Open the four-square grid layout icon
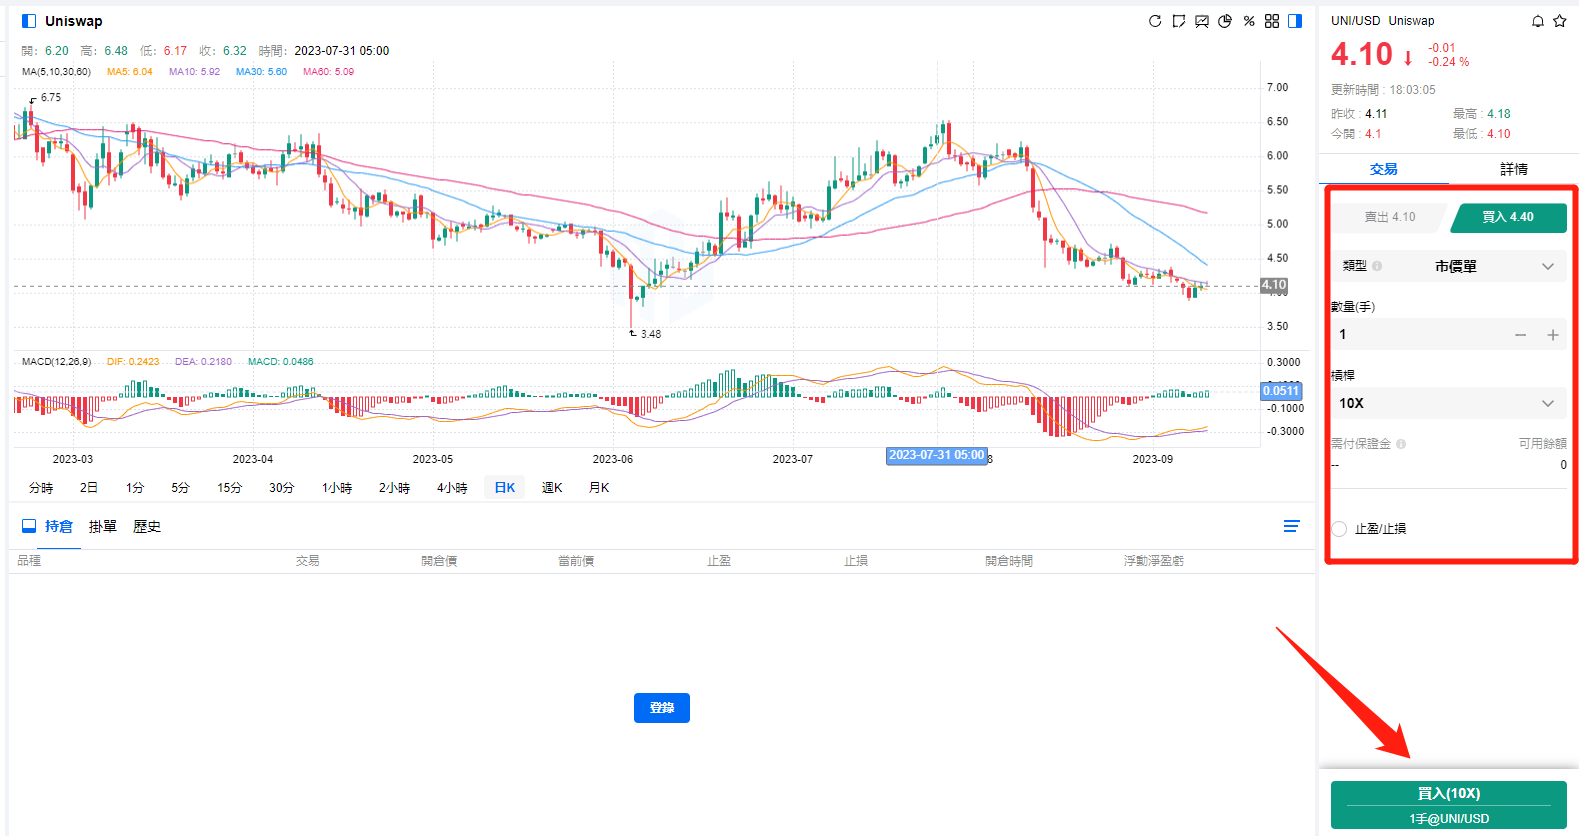 click(1272, 21)
